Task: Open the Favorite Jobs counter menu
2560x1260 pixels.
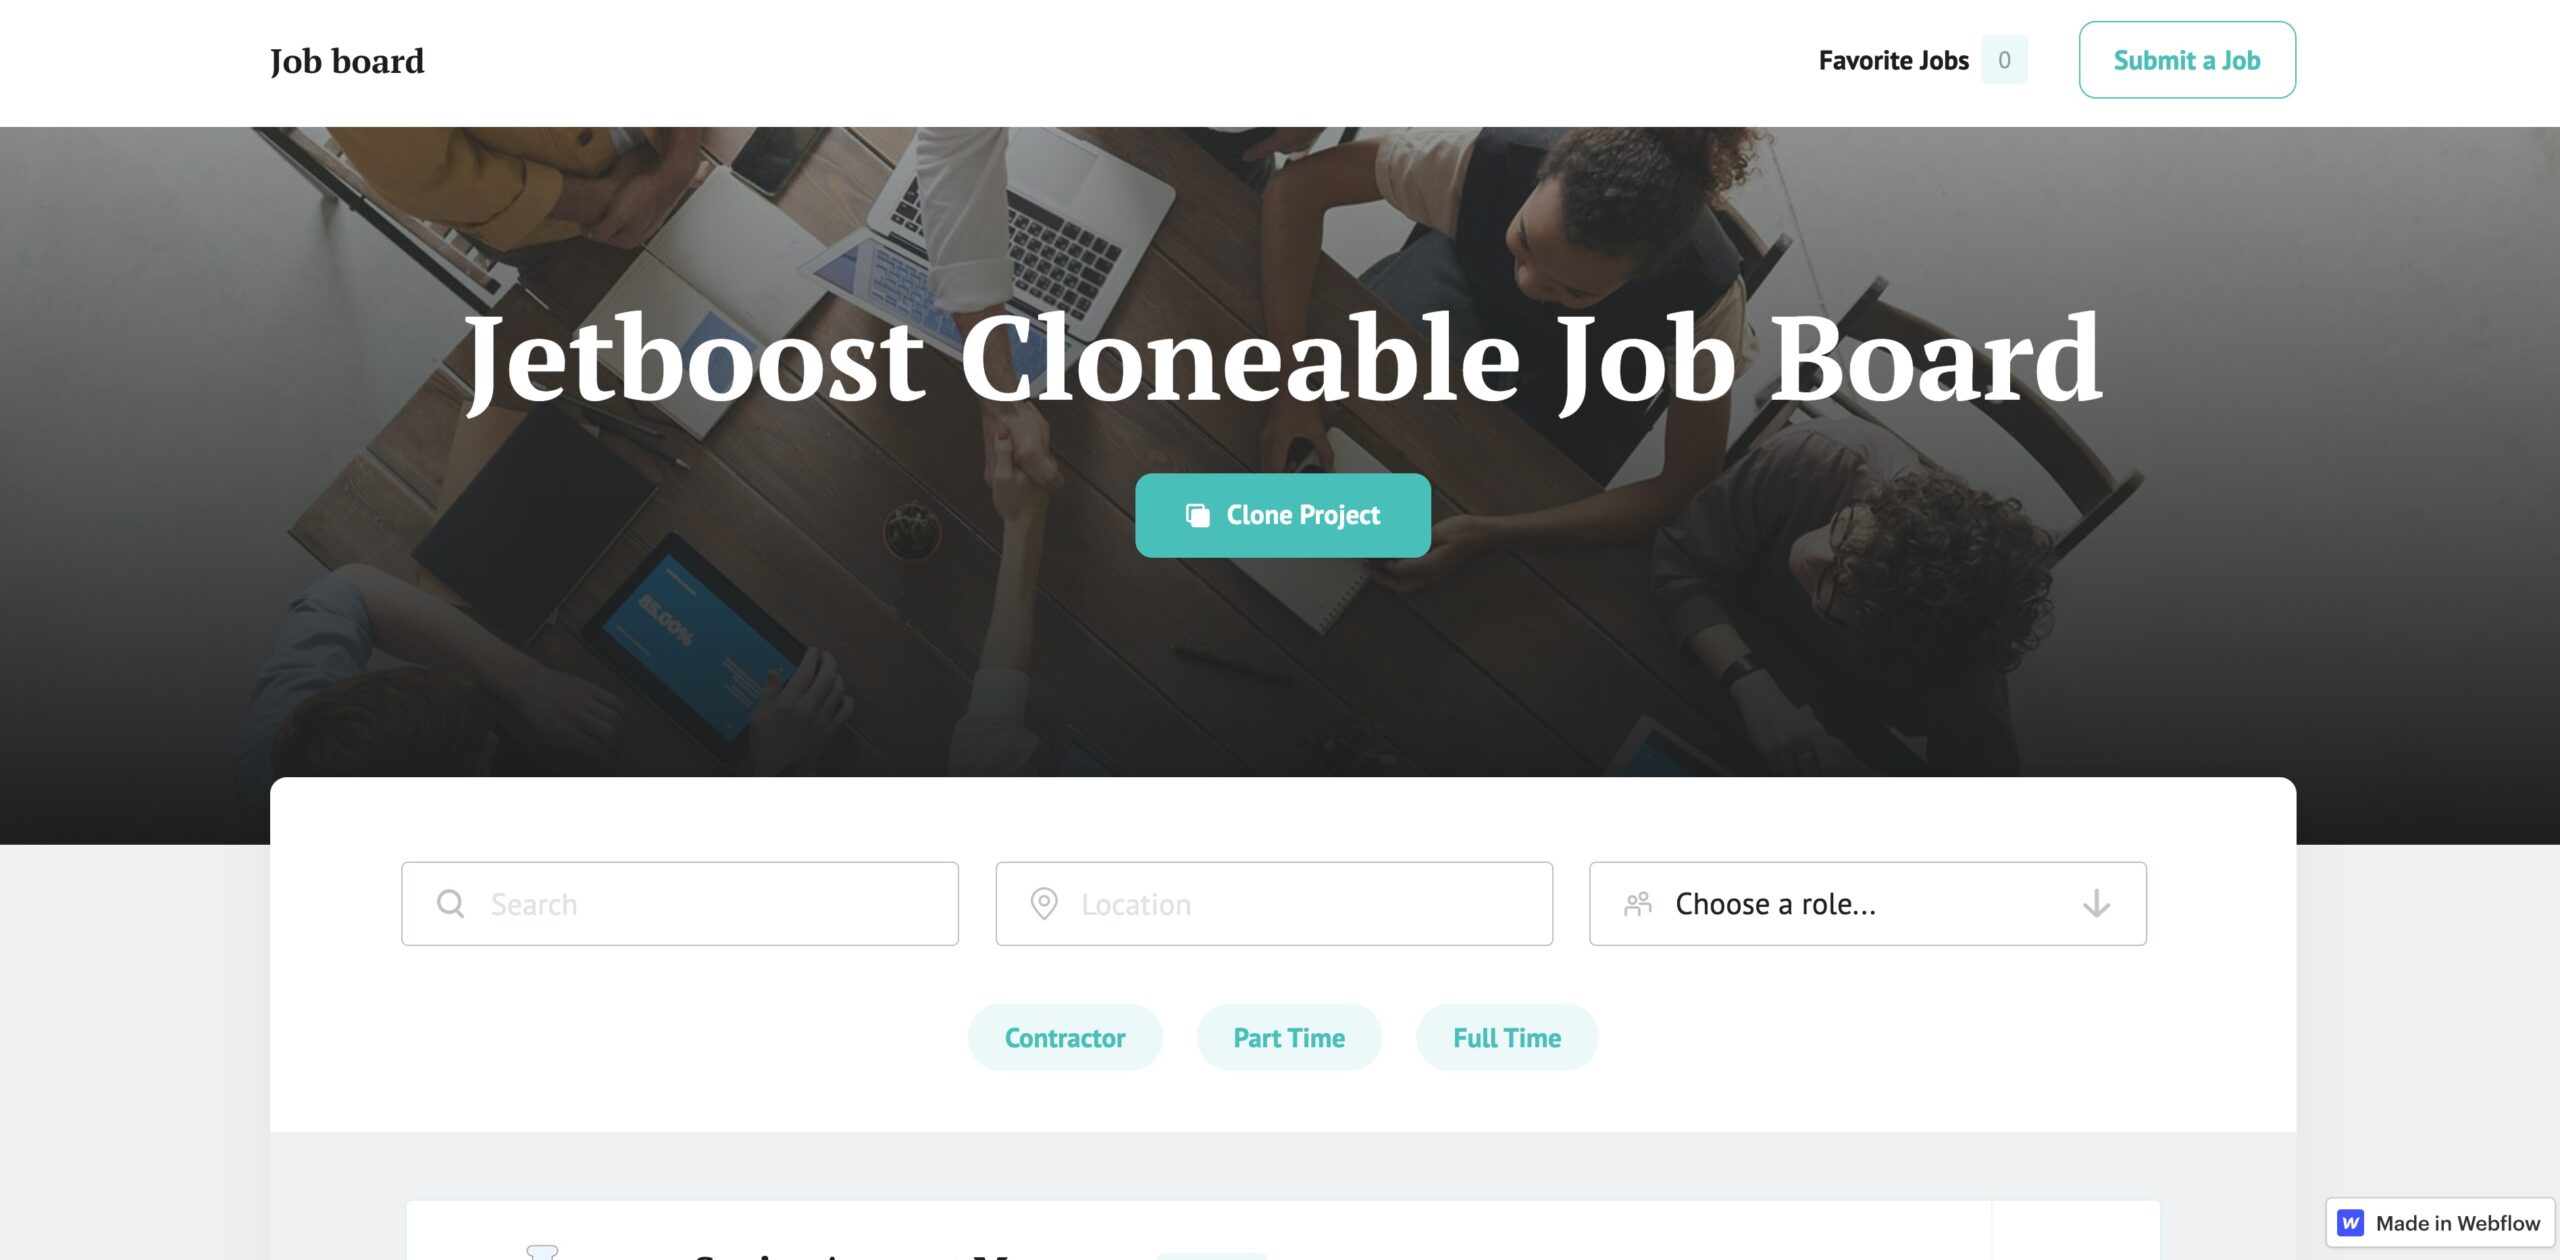Action: pos(1918,59)
